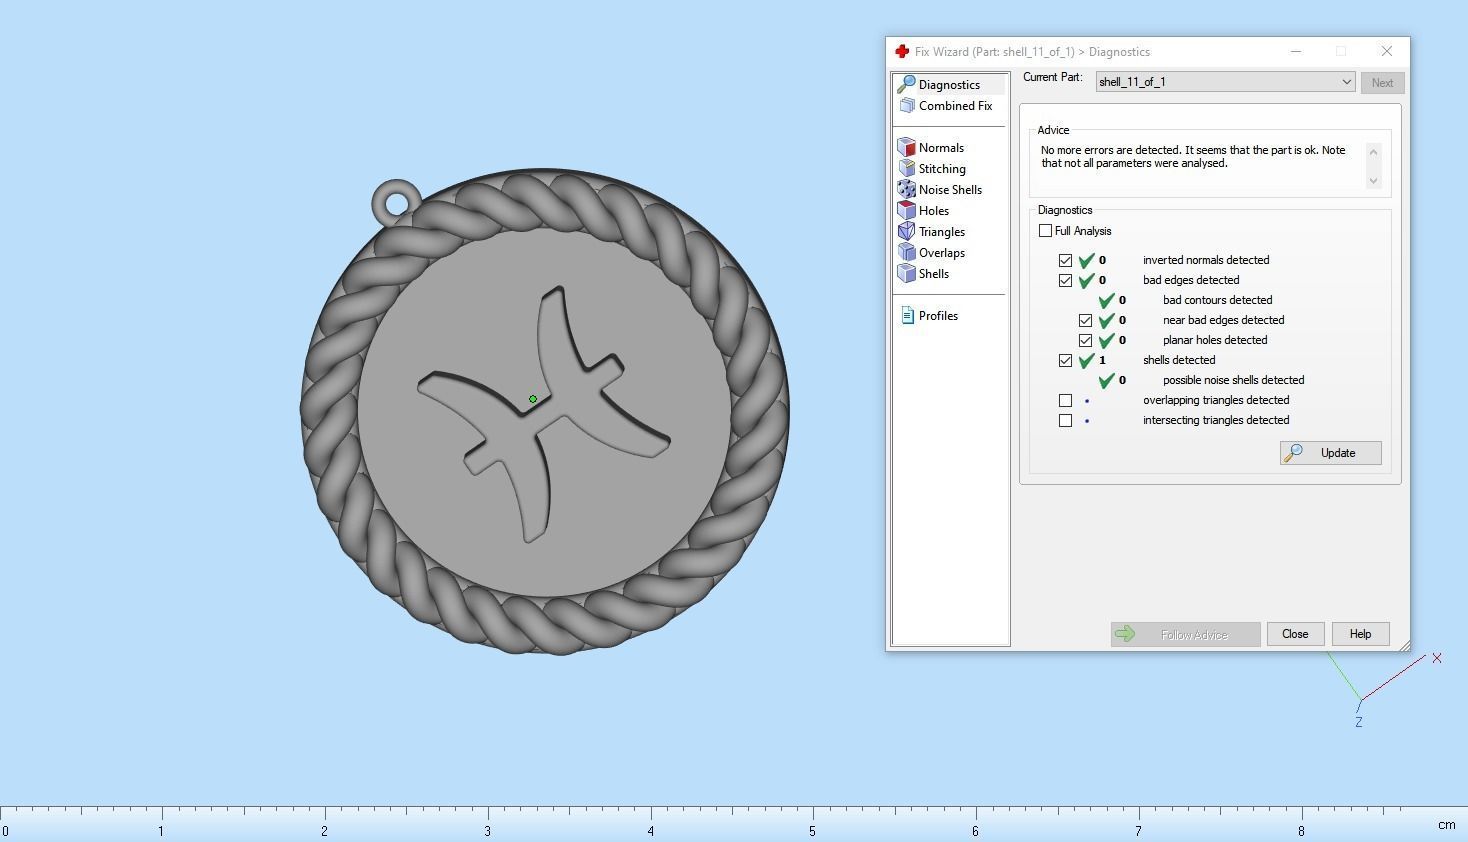
Task: Open the Current Part dropdown
Action: tap(1225, 82)
